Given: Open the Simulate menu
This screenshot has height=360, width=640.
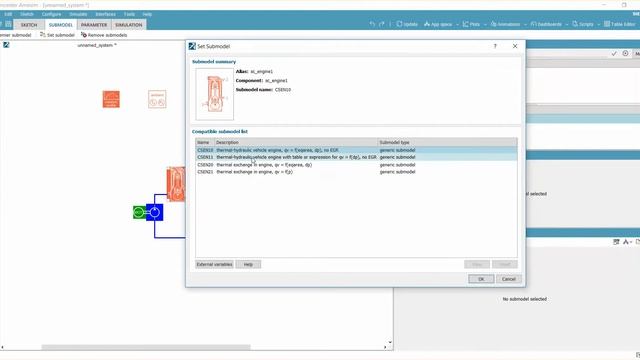Looking at the screenshot, I should [x=78, y=14].
